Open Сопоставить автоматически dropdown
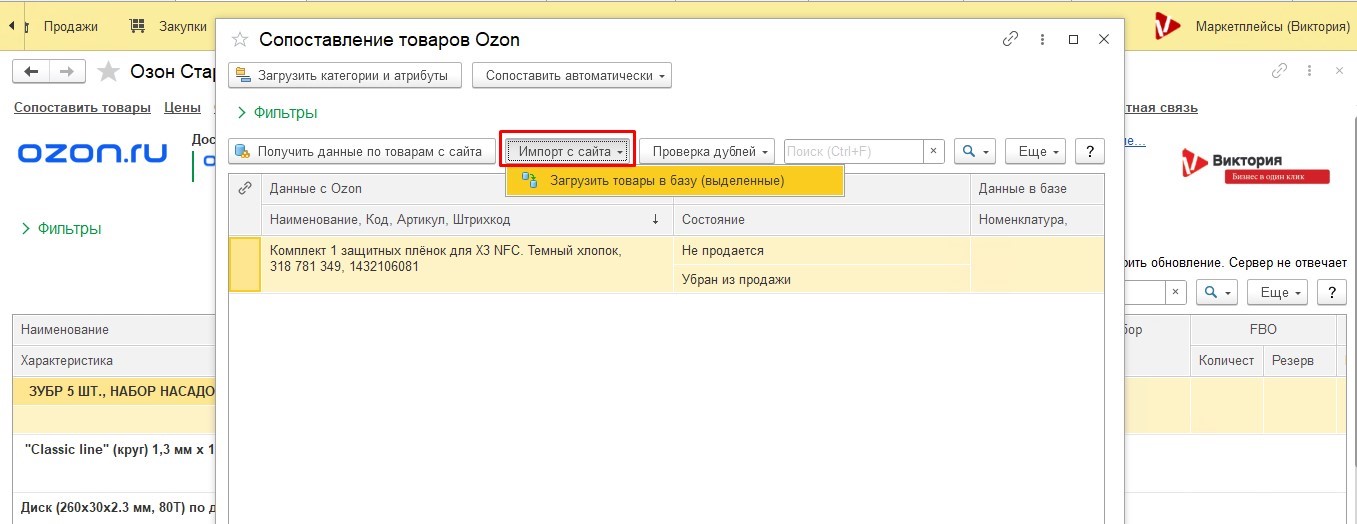 (571, 75)
